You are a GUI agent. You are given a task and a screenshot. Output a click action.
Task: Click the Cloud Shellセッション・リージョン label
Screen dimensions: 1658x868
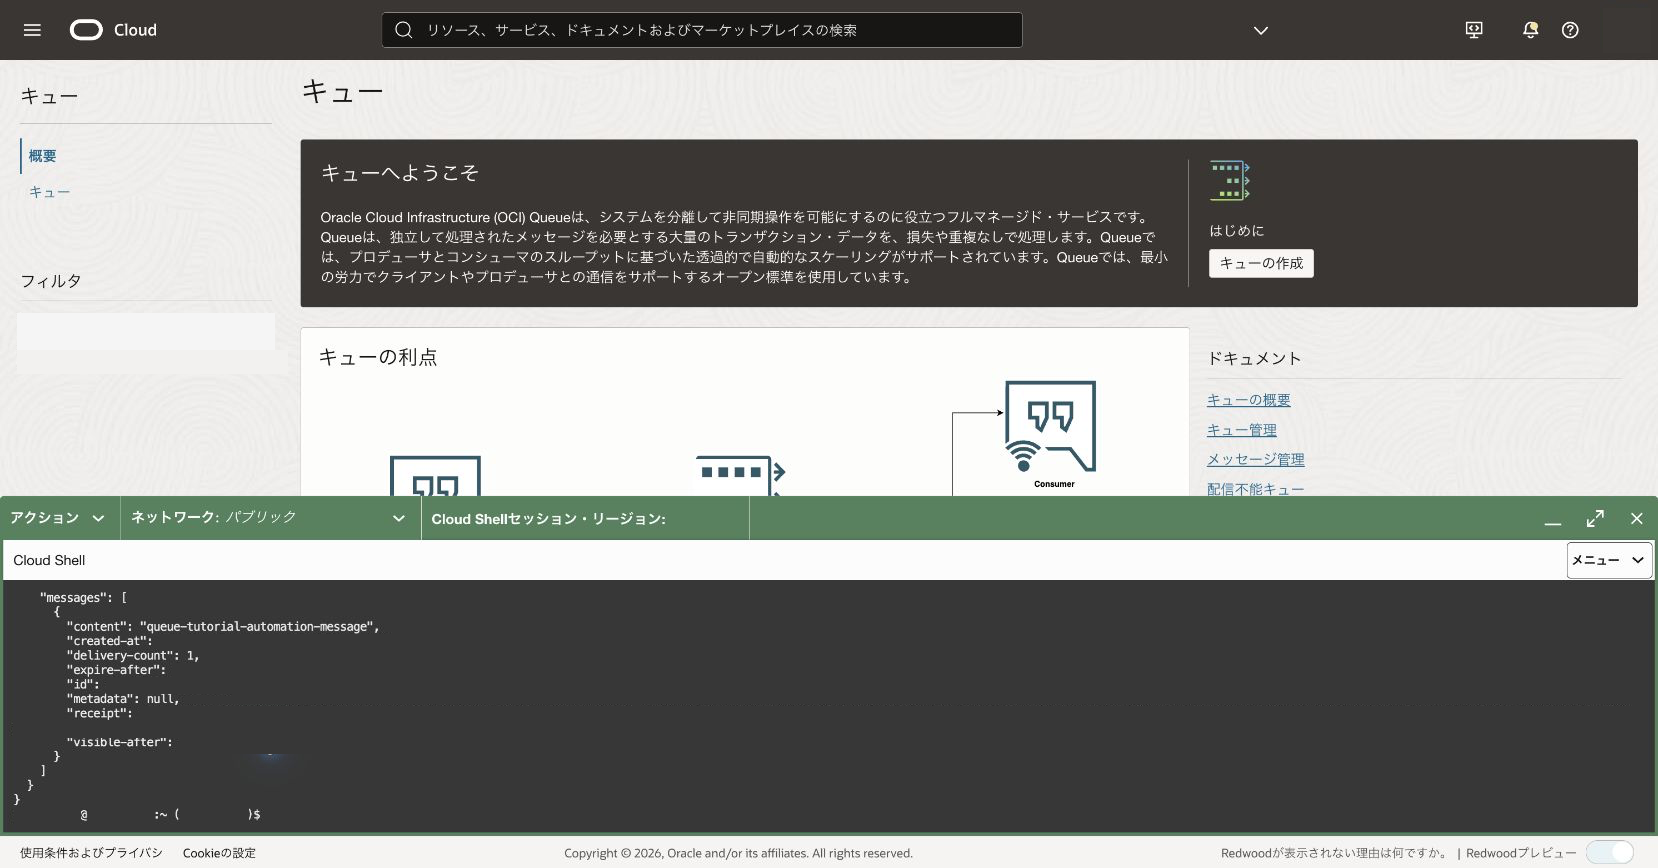click(548, 519)
